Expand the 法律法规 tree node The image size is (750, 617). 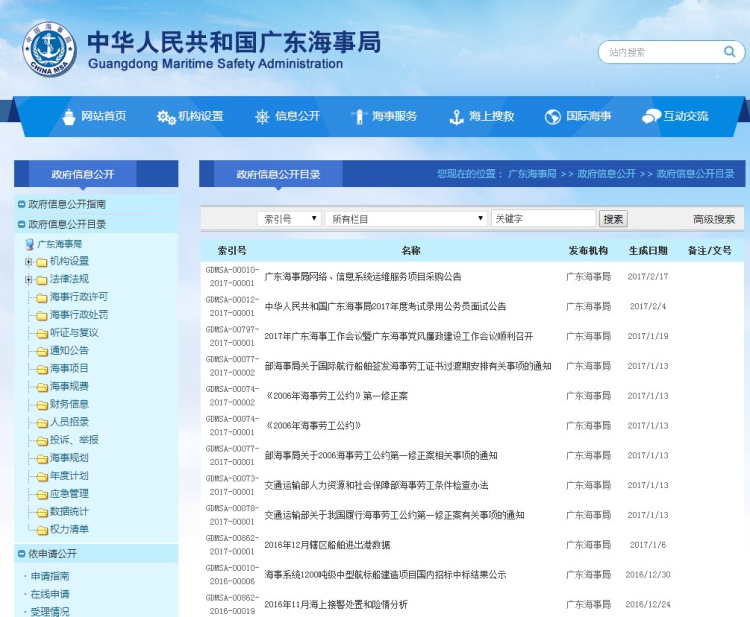coord(29,279)
